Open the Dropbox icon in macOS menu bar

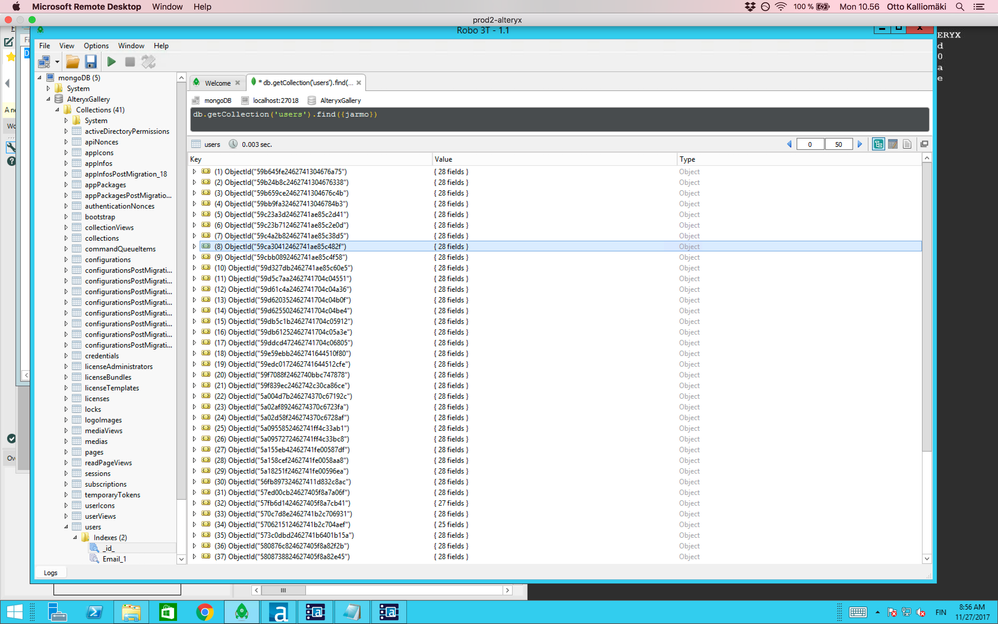pos(750,6)
